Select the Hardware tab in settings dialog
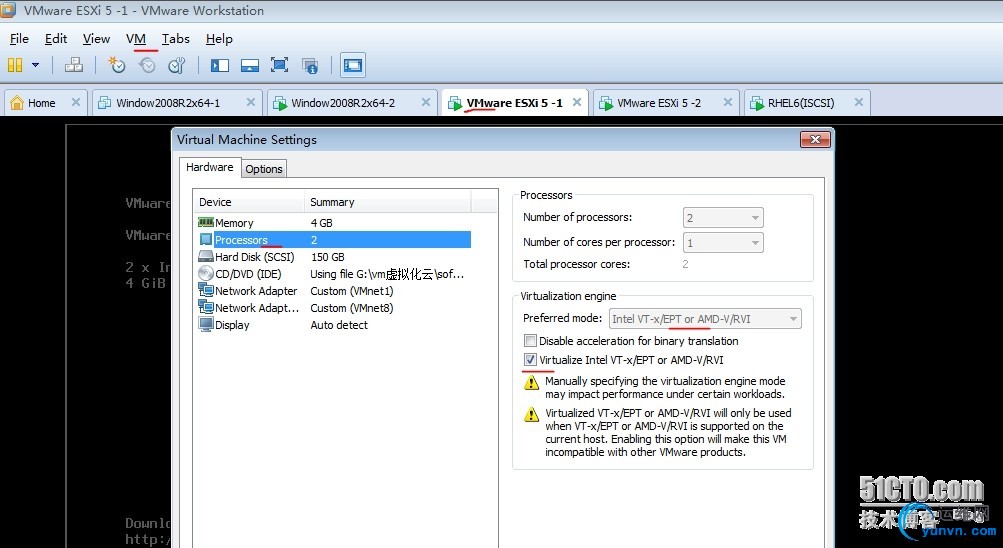 [210, 168]
